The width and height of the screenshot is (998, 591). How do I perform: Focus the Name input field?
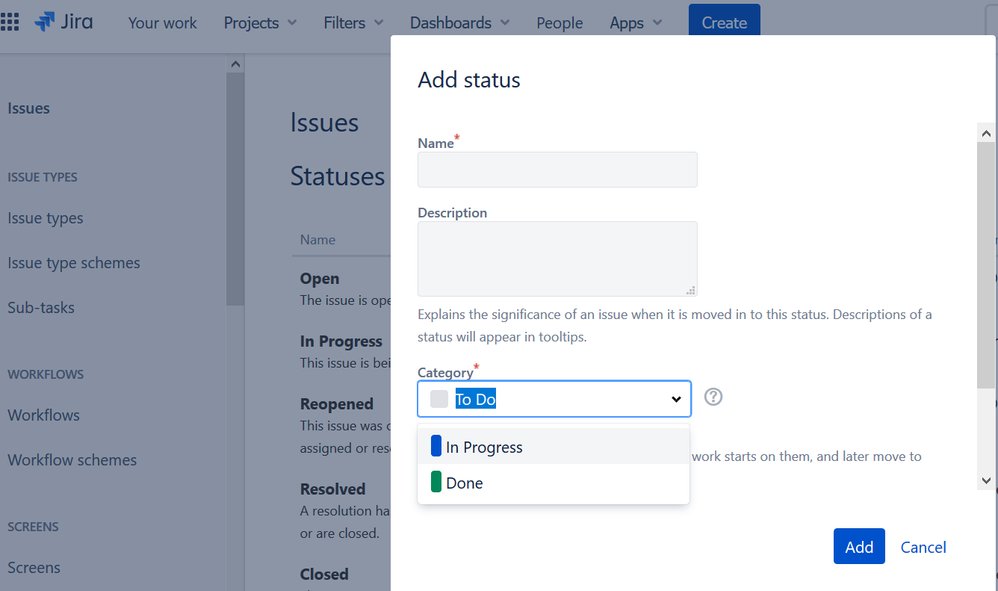coord(558,170)
